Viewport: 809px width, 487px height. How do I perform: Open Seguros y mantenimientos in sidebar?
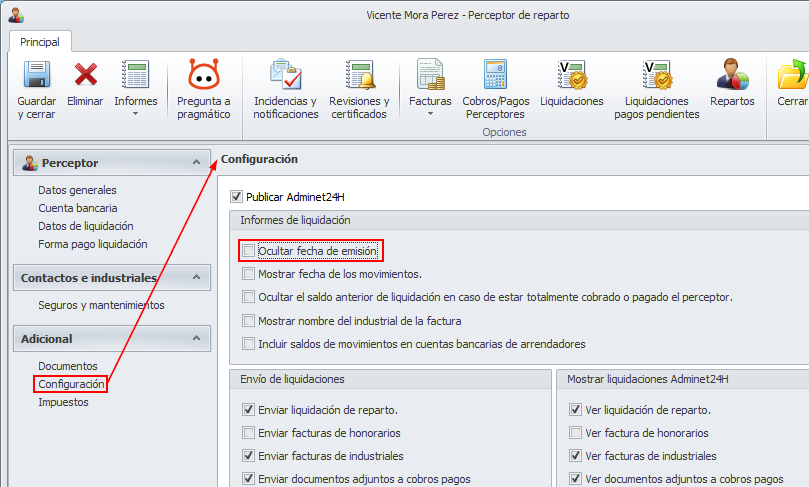101,305
